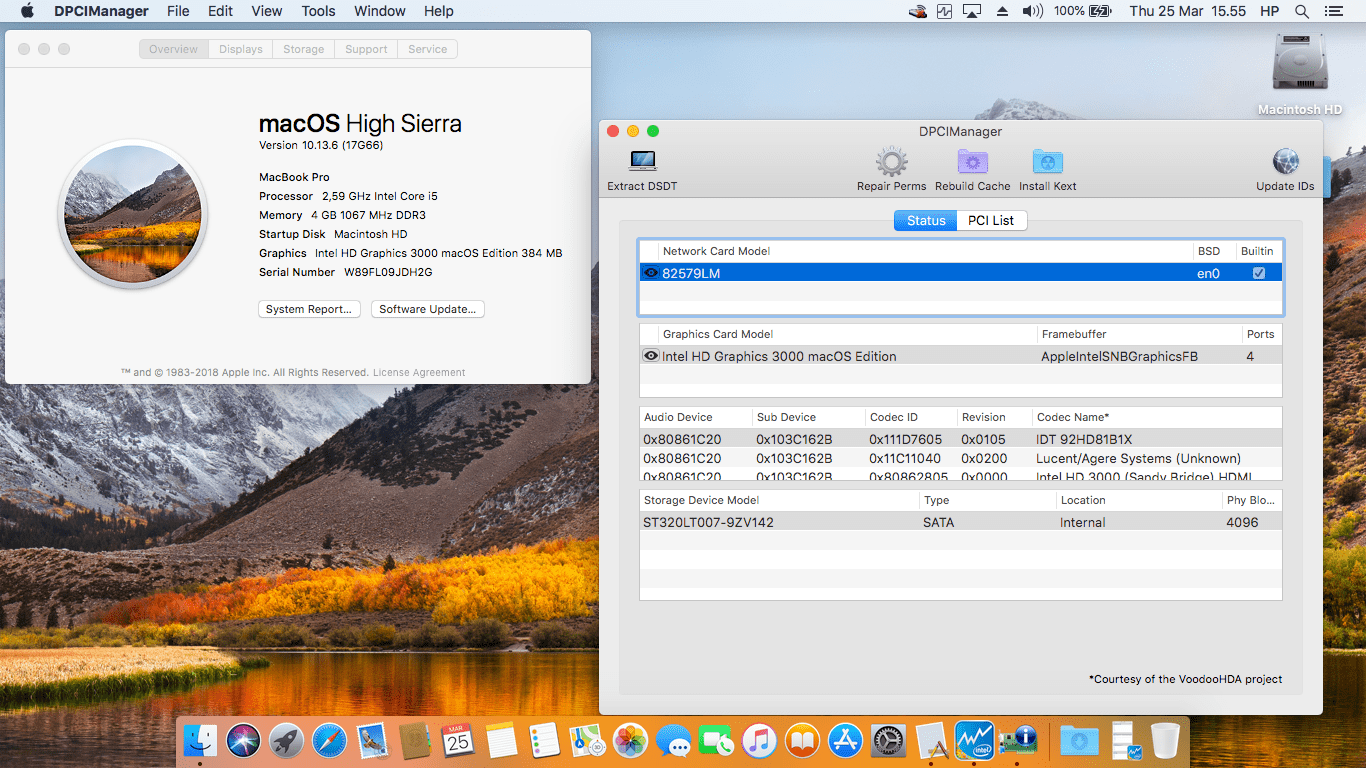Click DPCIManager card icon in dock
The width and height of the screenshot is (1366, 768).
coord(1017,741)
